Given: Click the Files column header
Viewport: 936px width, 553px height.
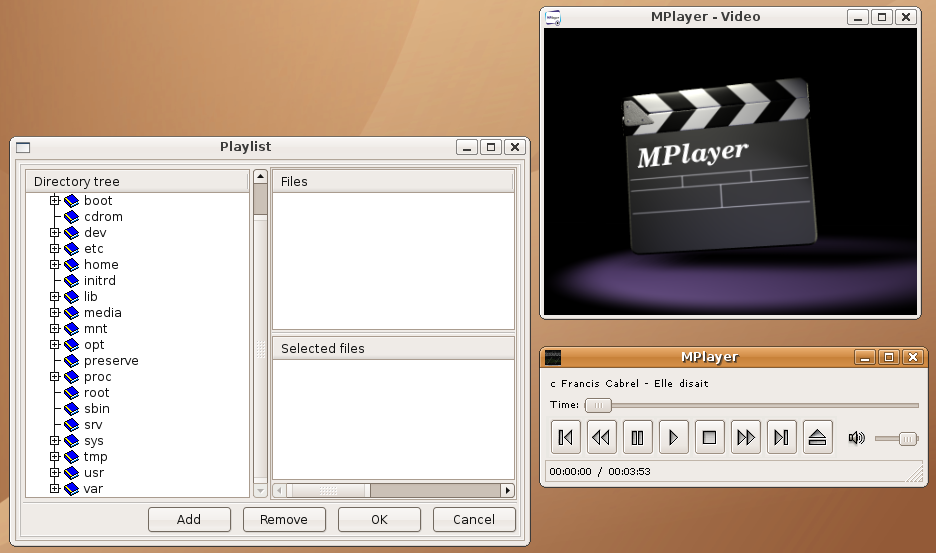Looking at the screenshot, I should 393,182.
